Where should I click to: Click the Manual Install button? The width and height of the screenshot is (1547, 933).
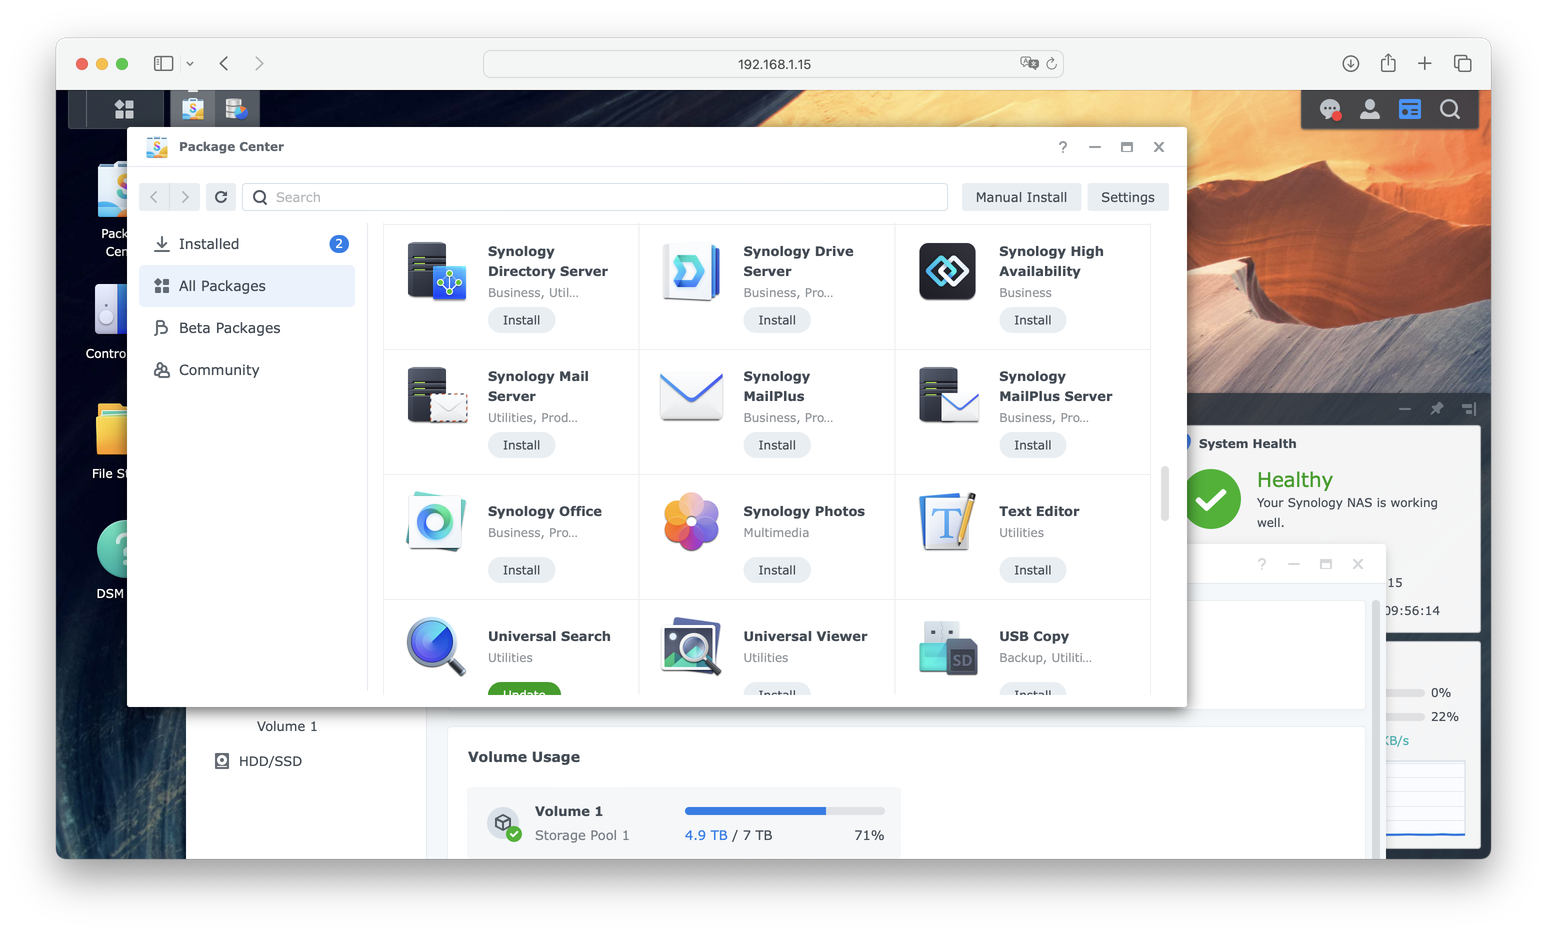1021,197
